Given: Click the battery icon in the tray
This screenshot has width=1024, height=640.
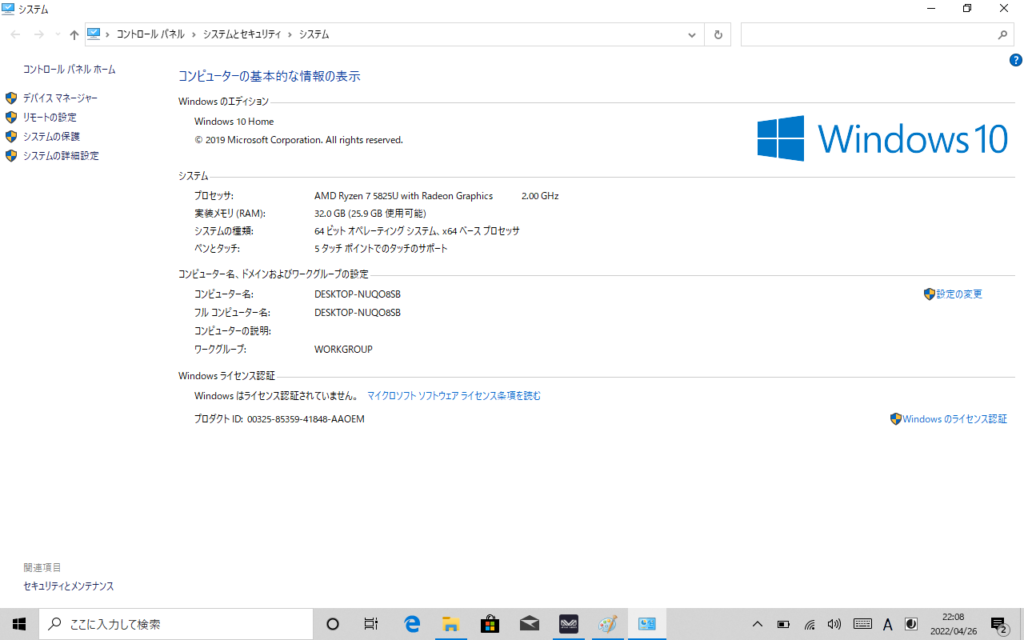Looking at the screenshot, I should click(783, 624).
